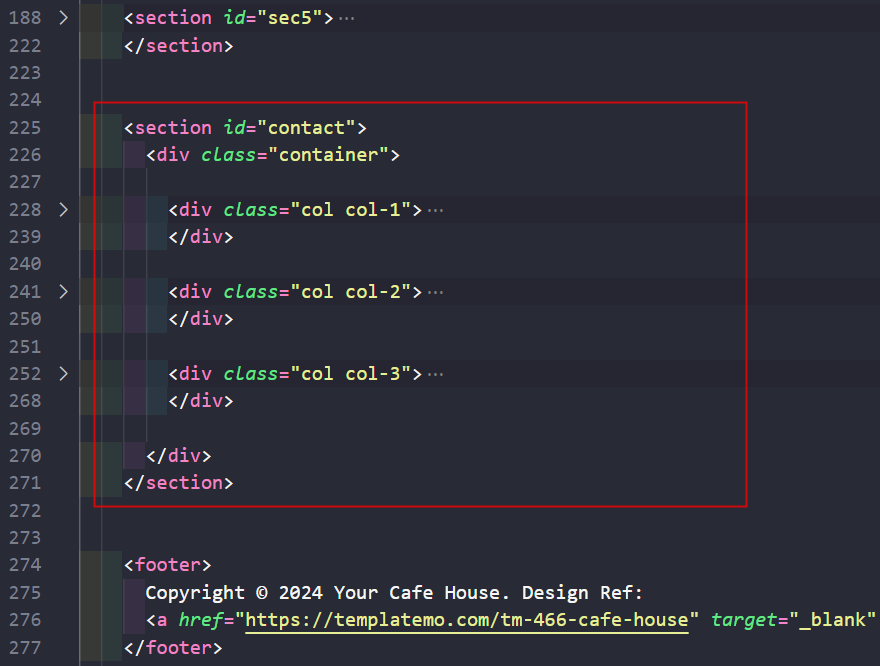This screenshot has width=880, height=666.
Task: Click the folded-code ellipsis after col-1
Action: click(435, 210)
